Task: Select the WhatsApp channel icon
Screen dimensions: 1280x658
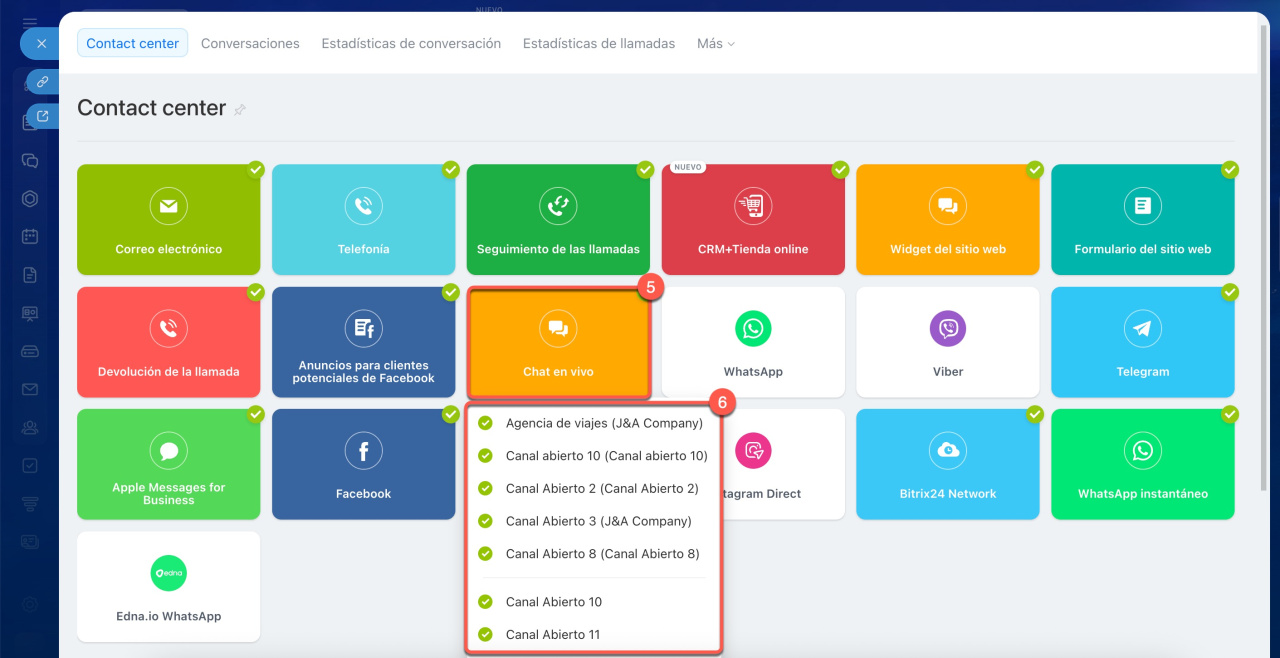Action: pos(753,329)
